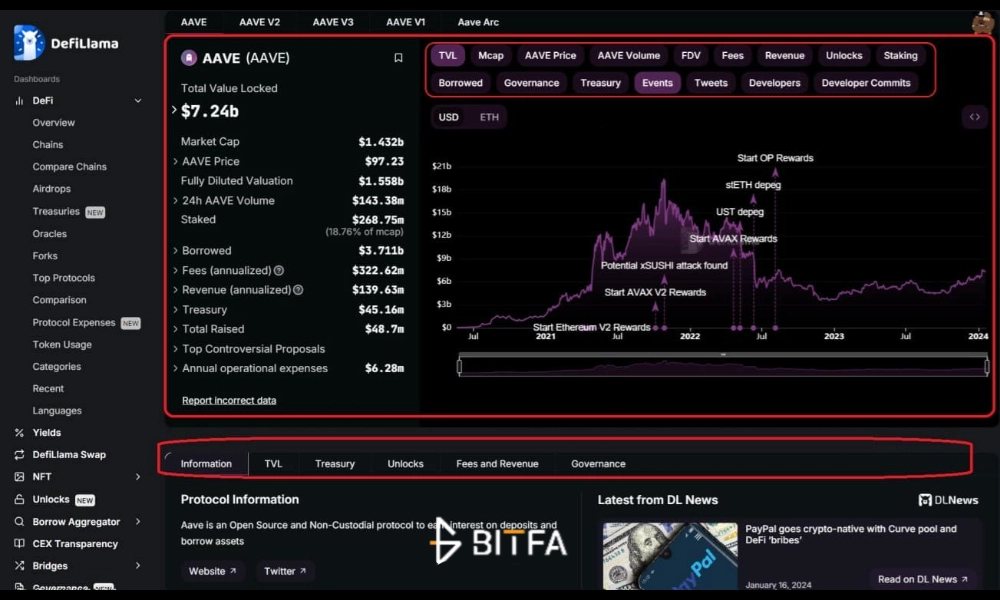Viewport: 1000px width, 600px height.
Task: Click the Borrow Aggregator search icon
Action: pyautogui.click(x=19, y=522)
